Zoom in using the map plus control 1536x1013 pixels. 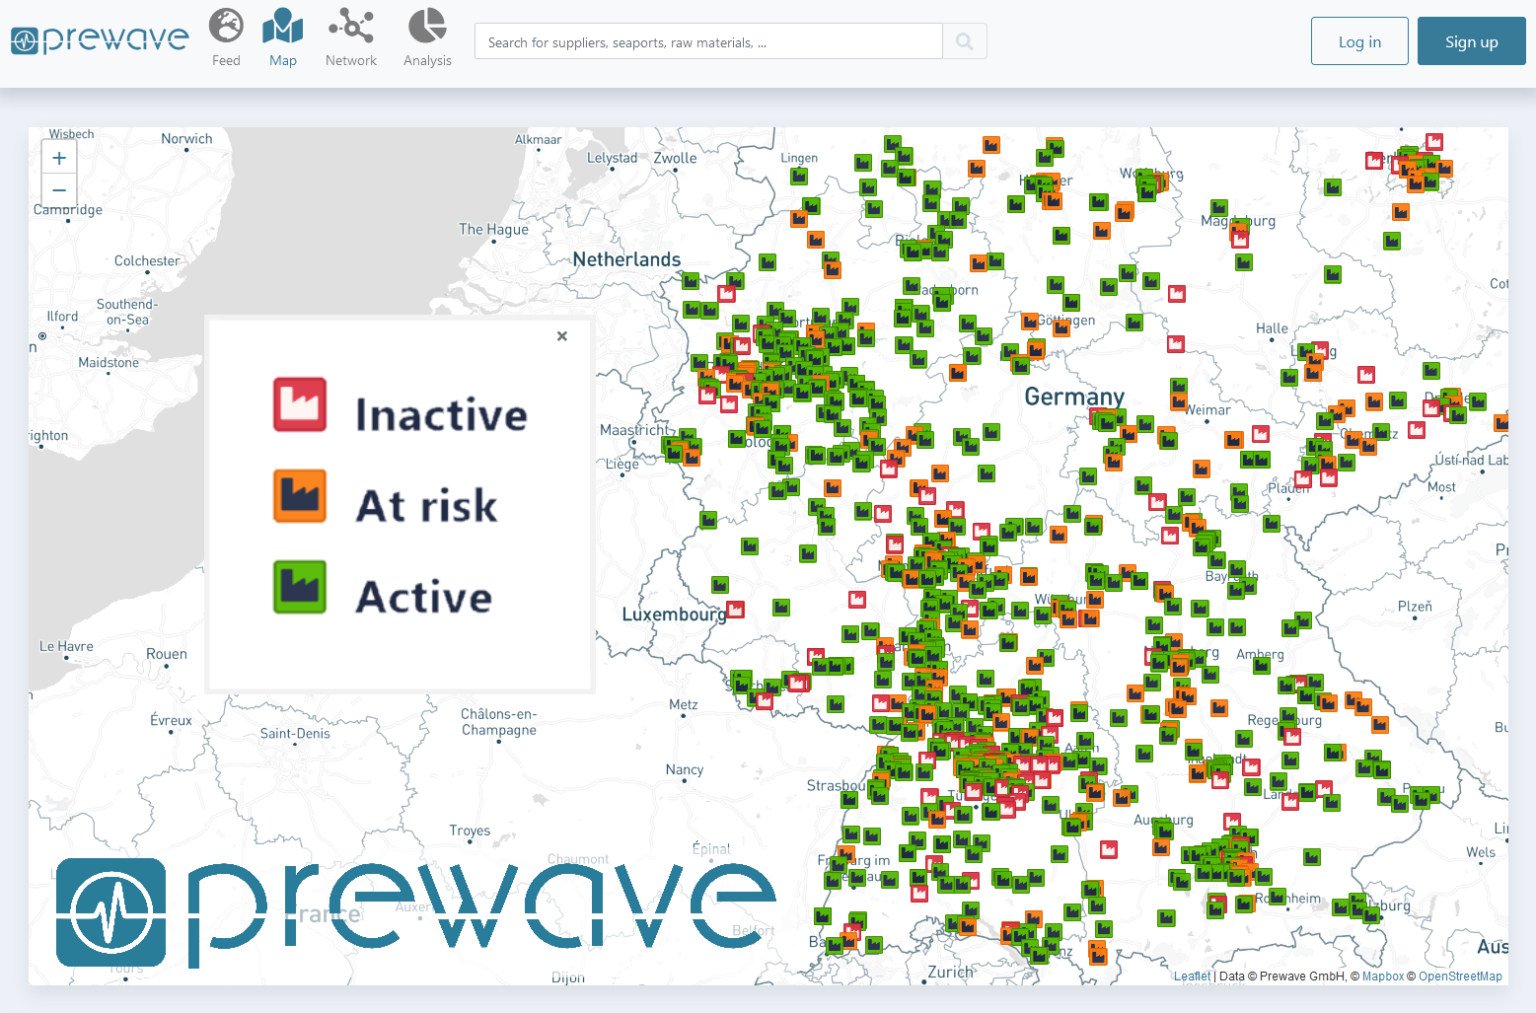pos(59,157)
